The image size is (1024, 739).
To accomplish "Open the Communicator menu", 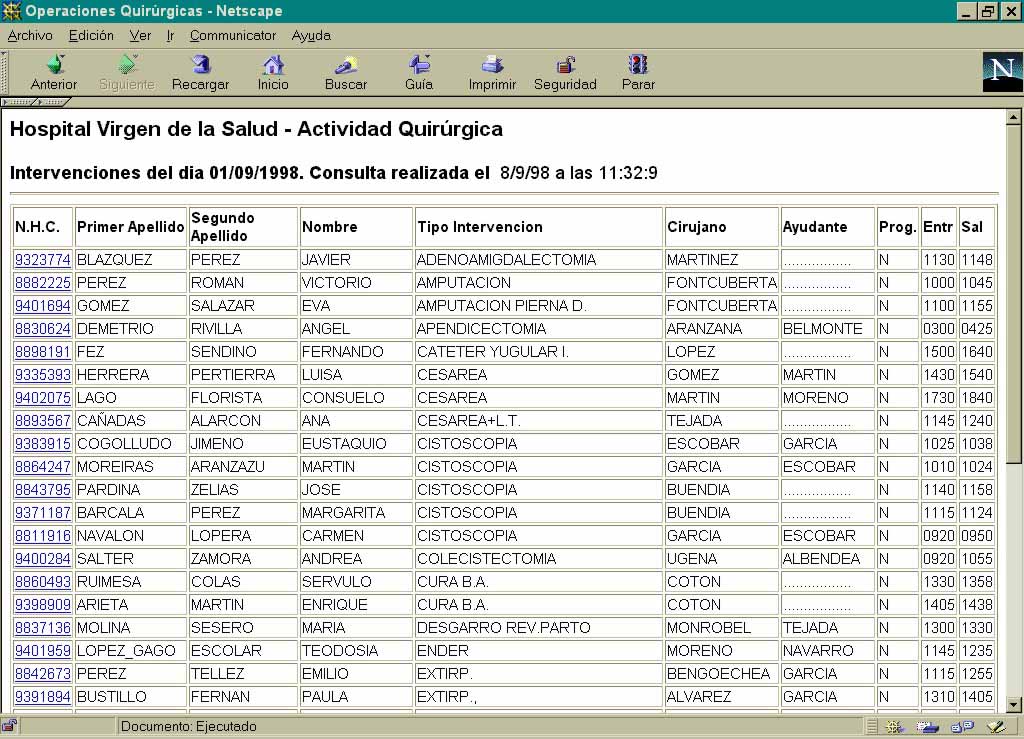I will pyautogui.click(x=232, y=35).
